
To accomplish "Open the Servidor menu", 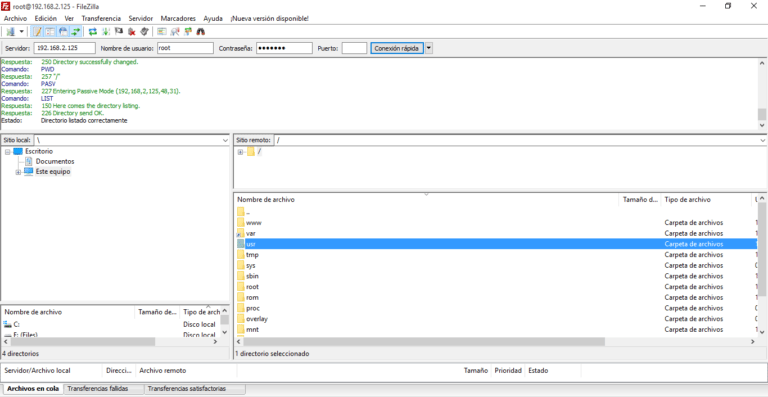I will click(x=141, y=18).
